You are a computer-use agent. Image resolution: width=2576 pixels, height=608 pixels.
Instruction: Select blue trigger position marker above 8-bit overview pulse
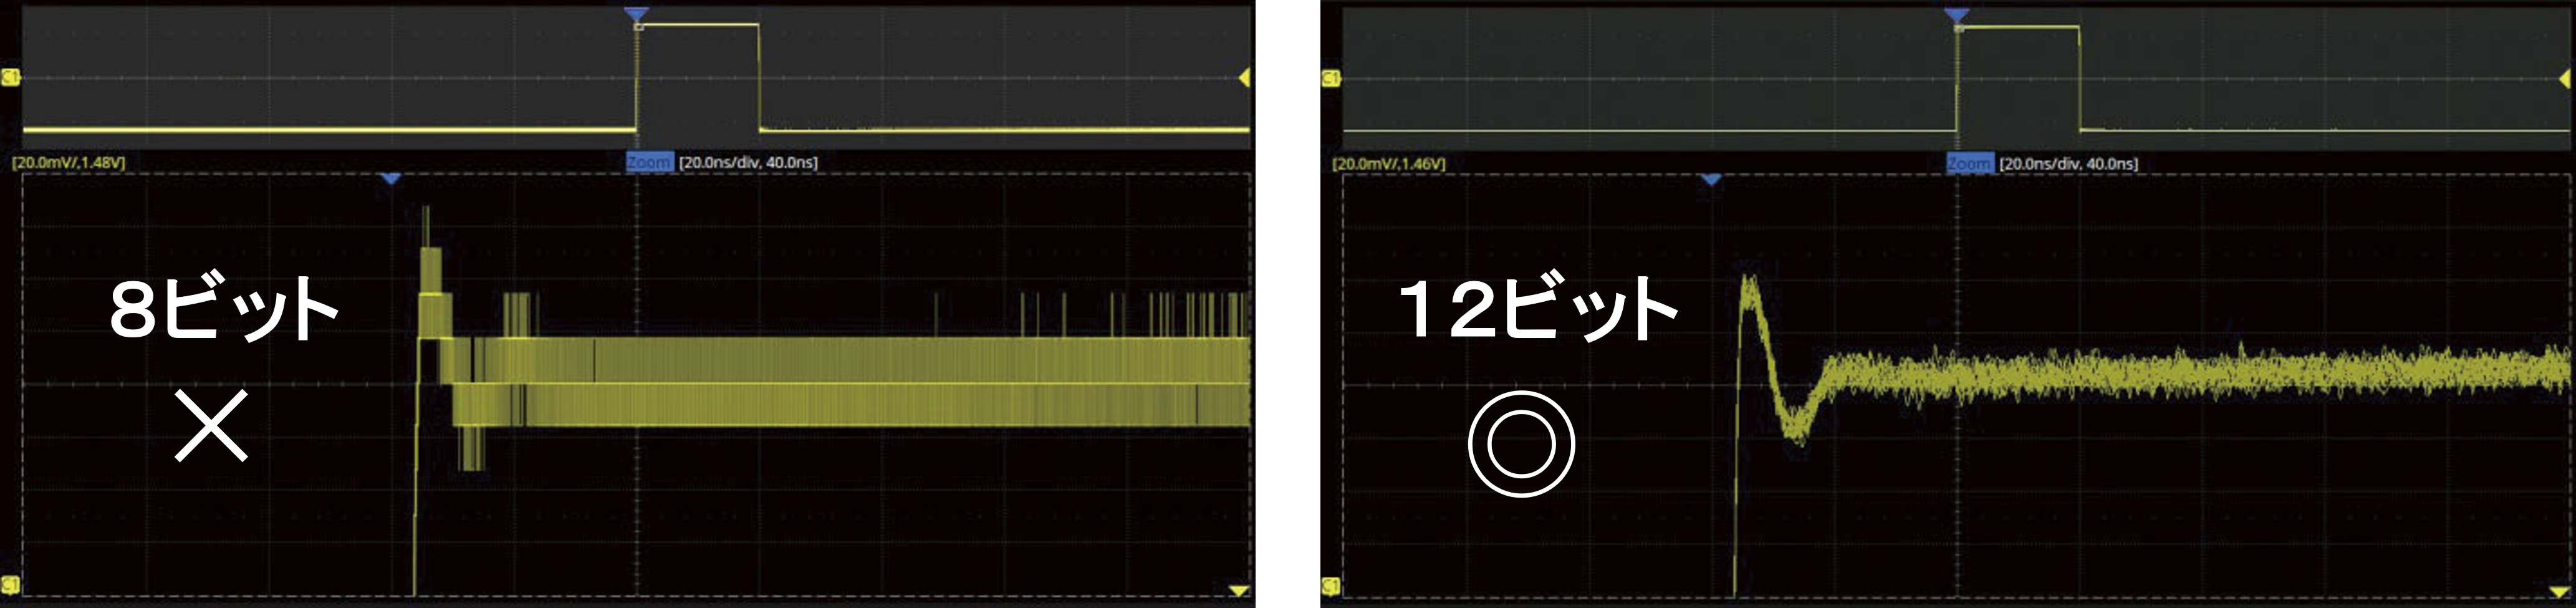pos(636,14)
